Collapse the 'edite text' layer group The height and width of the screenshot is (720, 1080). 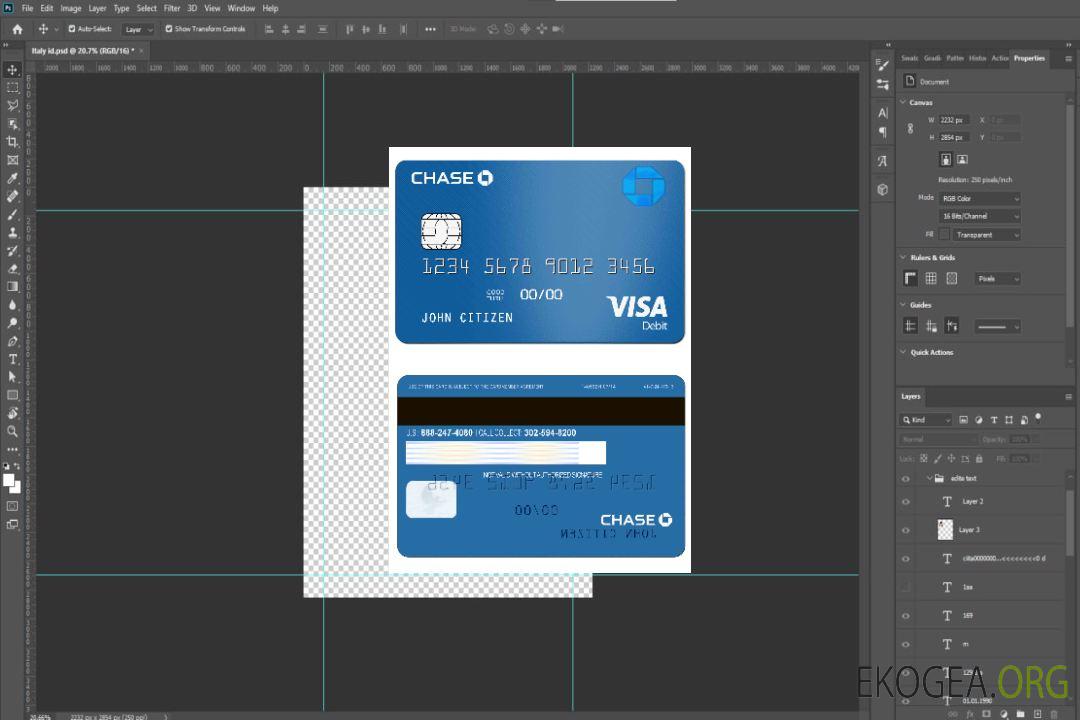pyautogui.click(x=929, y=478)
